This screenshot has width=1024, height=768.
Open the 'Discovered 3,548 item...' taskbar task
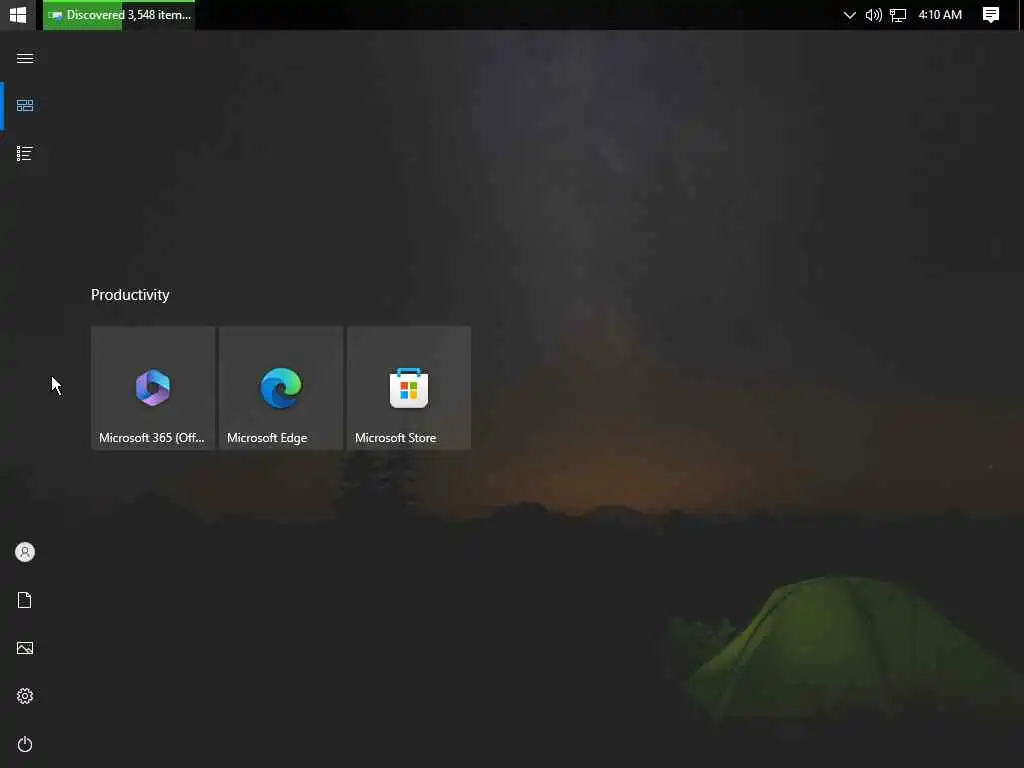pyautogui.click(x=119, y=14)
